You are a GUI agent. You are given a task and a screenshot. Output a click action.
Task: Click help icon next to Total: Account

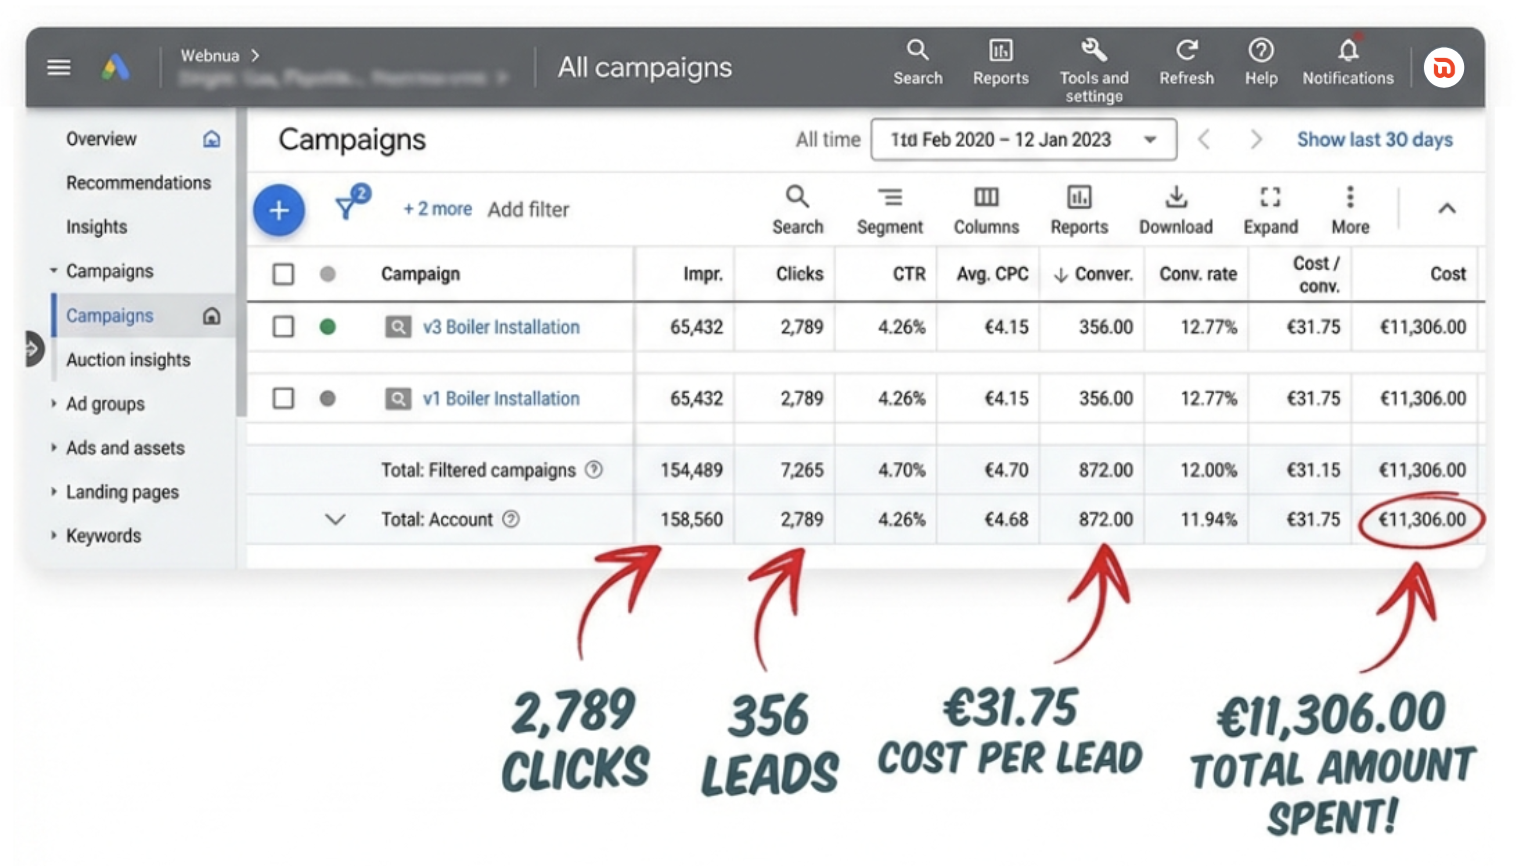coord(511,519)
